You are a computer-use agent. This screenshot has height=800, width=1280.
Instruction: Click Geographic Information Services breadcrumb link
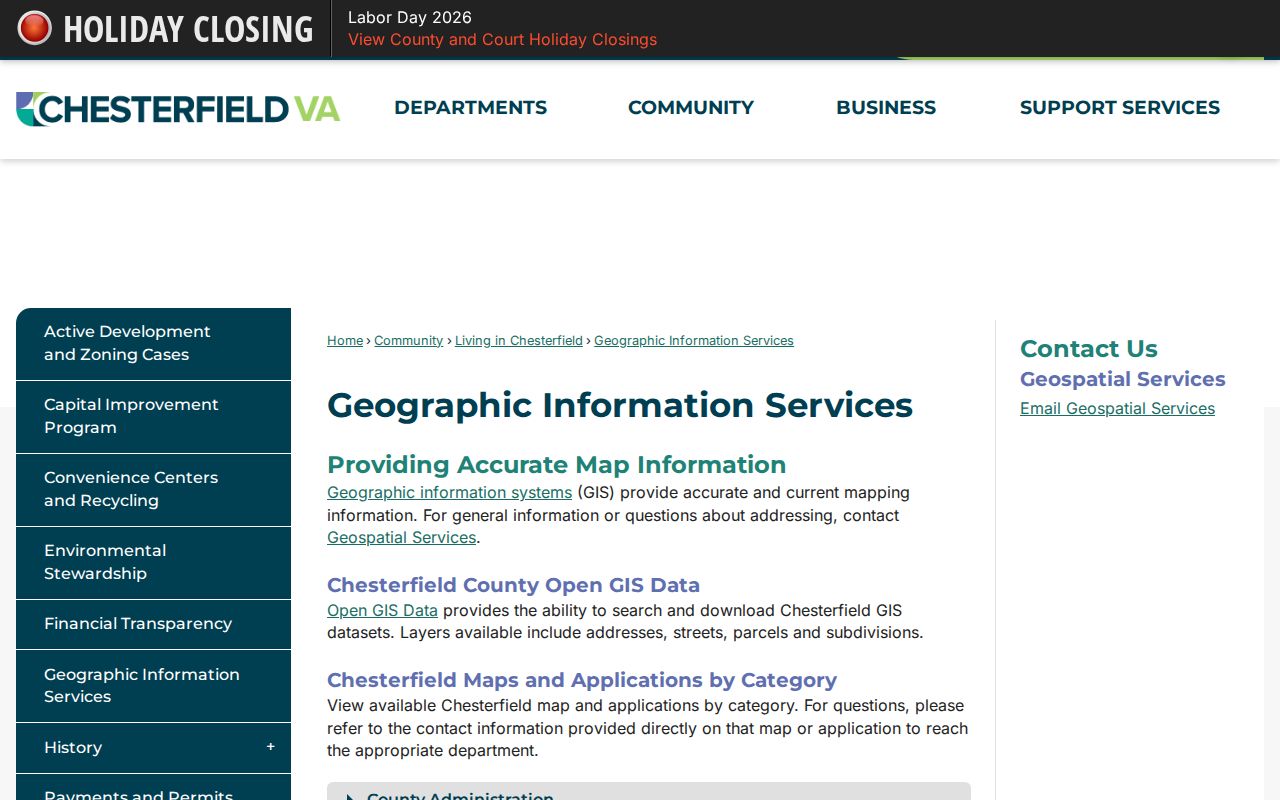tap(694, 341)
